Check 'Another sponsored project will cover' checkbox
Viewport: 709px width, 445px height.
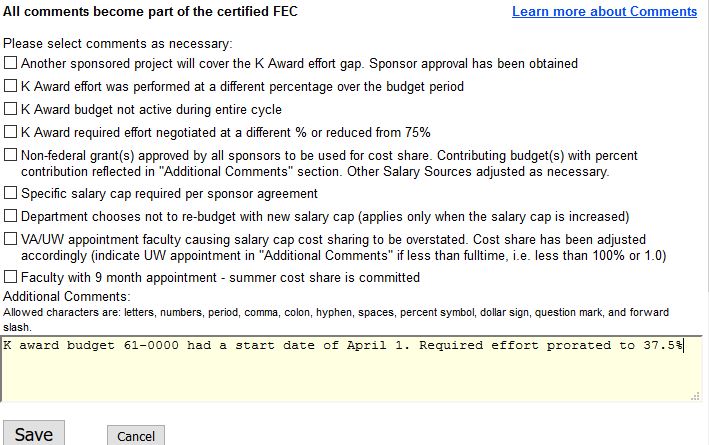click(x=10, y=62)
